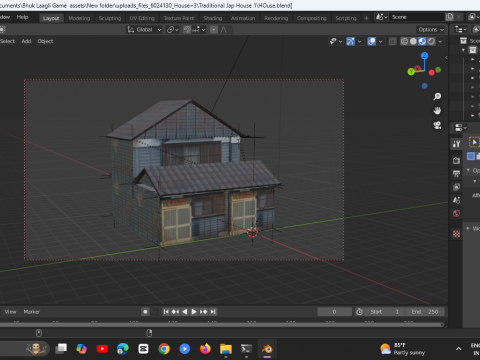Switch to the Shading workspace tab
The height and width of the screenshot is (360, 480).
coord(213,18)
